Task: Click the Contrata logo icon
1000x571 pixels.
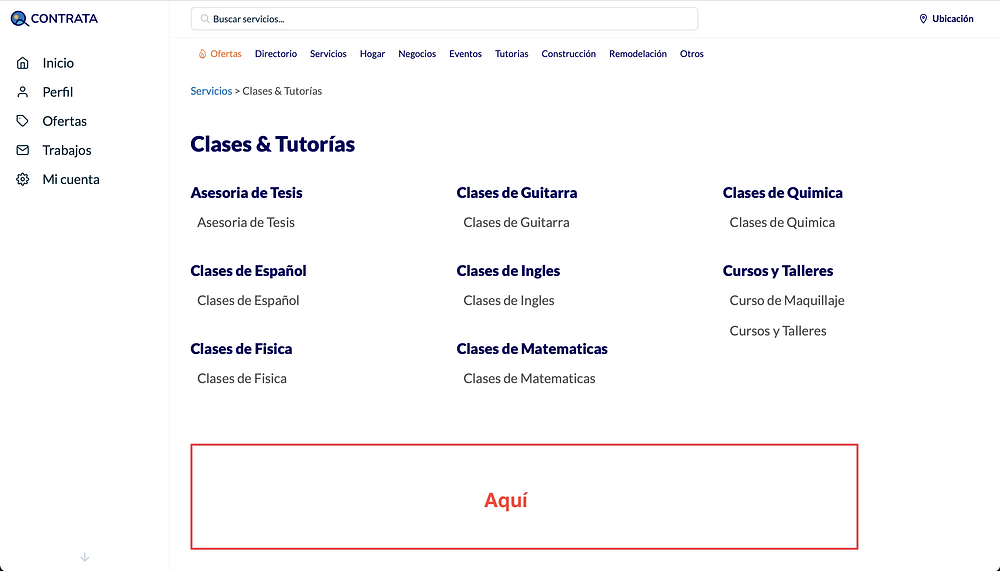Action: [19, 19]
